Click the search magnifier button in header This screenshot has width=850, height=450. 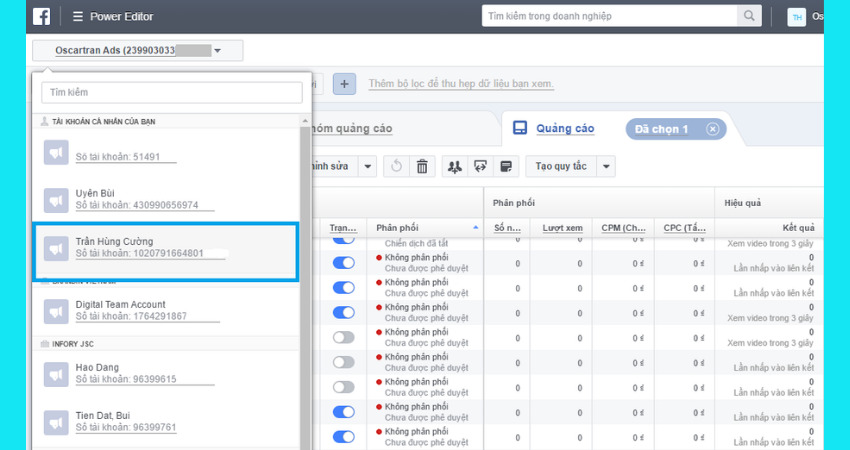coord(749,16)
